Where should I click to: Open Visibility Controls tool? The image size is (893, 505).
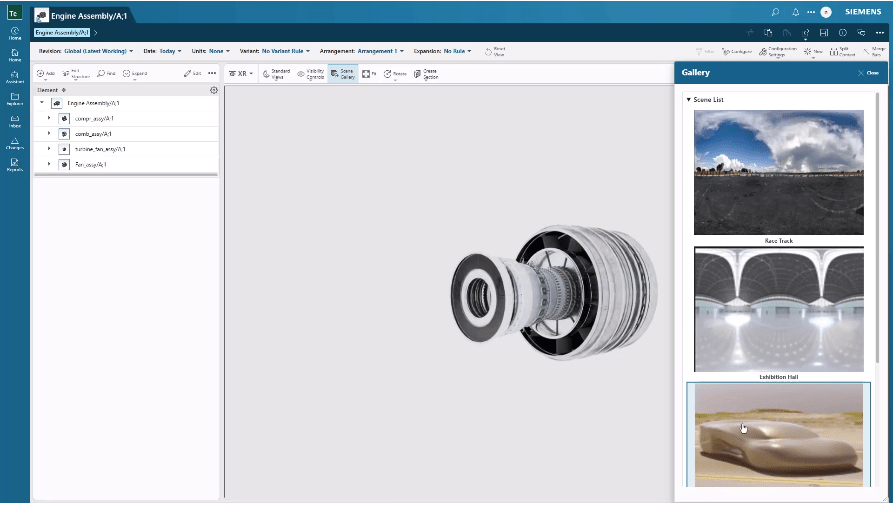pos(310,73)
